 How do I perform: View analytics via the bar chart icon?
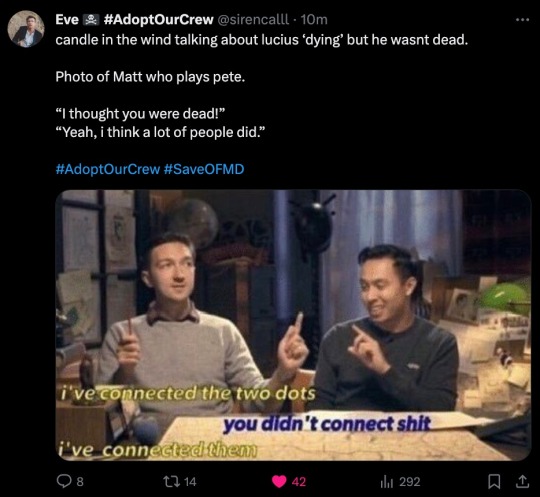click(x=387, y=482)
